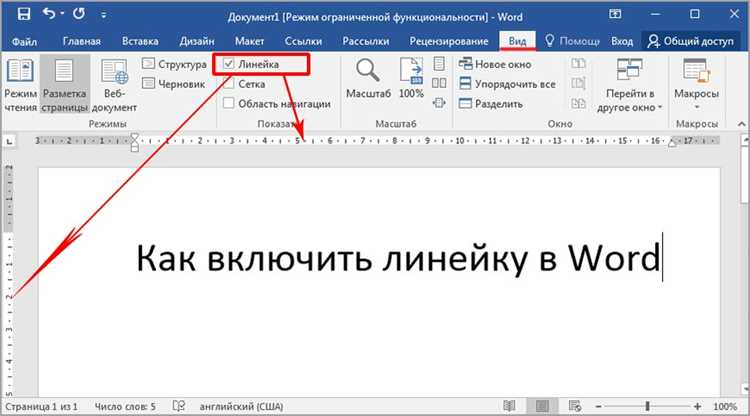Open the Файл tab
The height and width of the screenshot is (416, 750).
point(24,42)
